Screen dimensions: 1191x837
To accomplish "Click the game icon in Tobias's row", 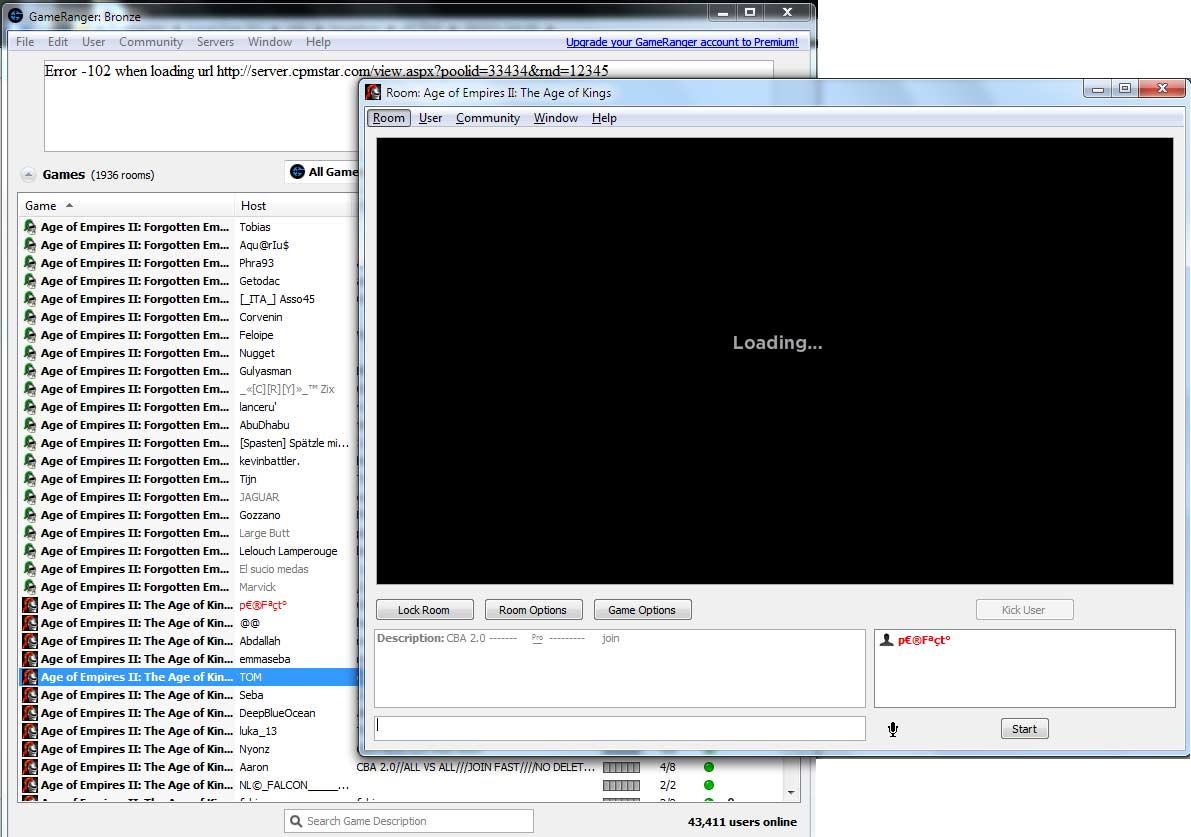I will click(x=30, y=226).
